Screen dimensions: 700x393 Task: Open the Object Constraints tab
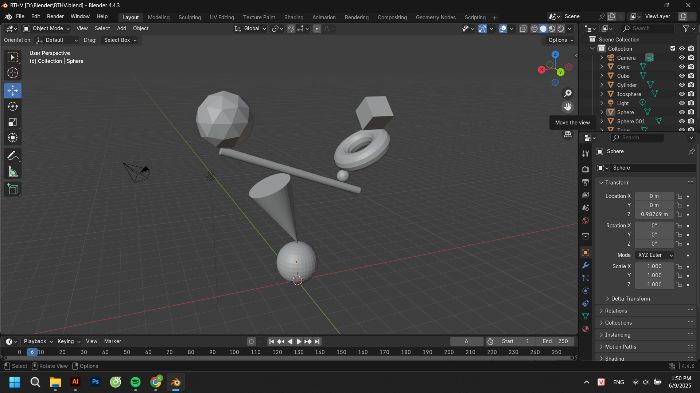586,304
